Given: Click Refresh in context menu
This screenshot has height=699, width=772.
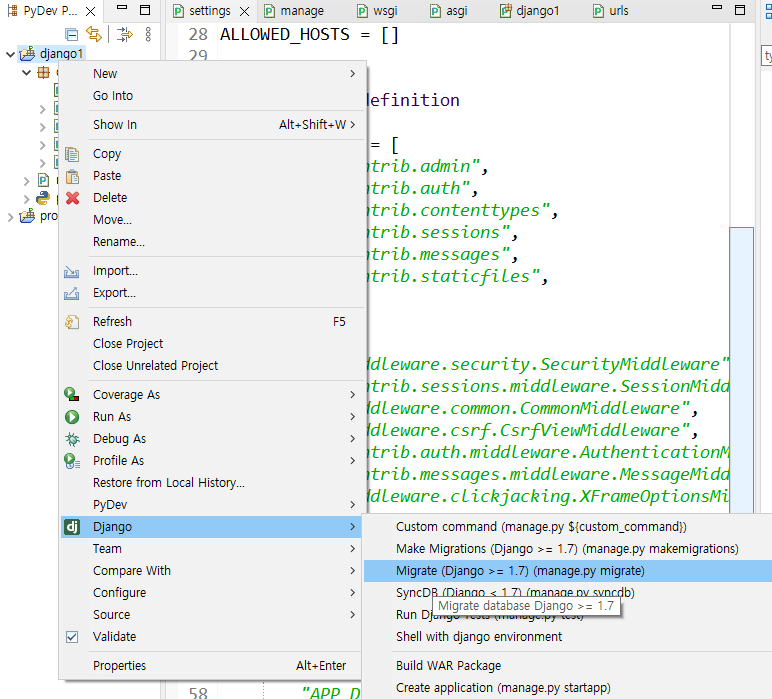Looking at the screenshot, I should pos(213,321).
